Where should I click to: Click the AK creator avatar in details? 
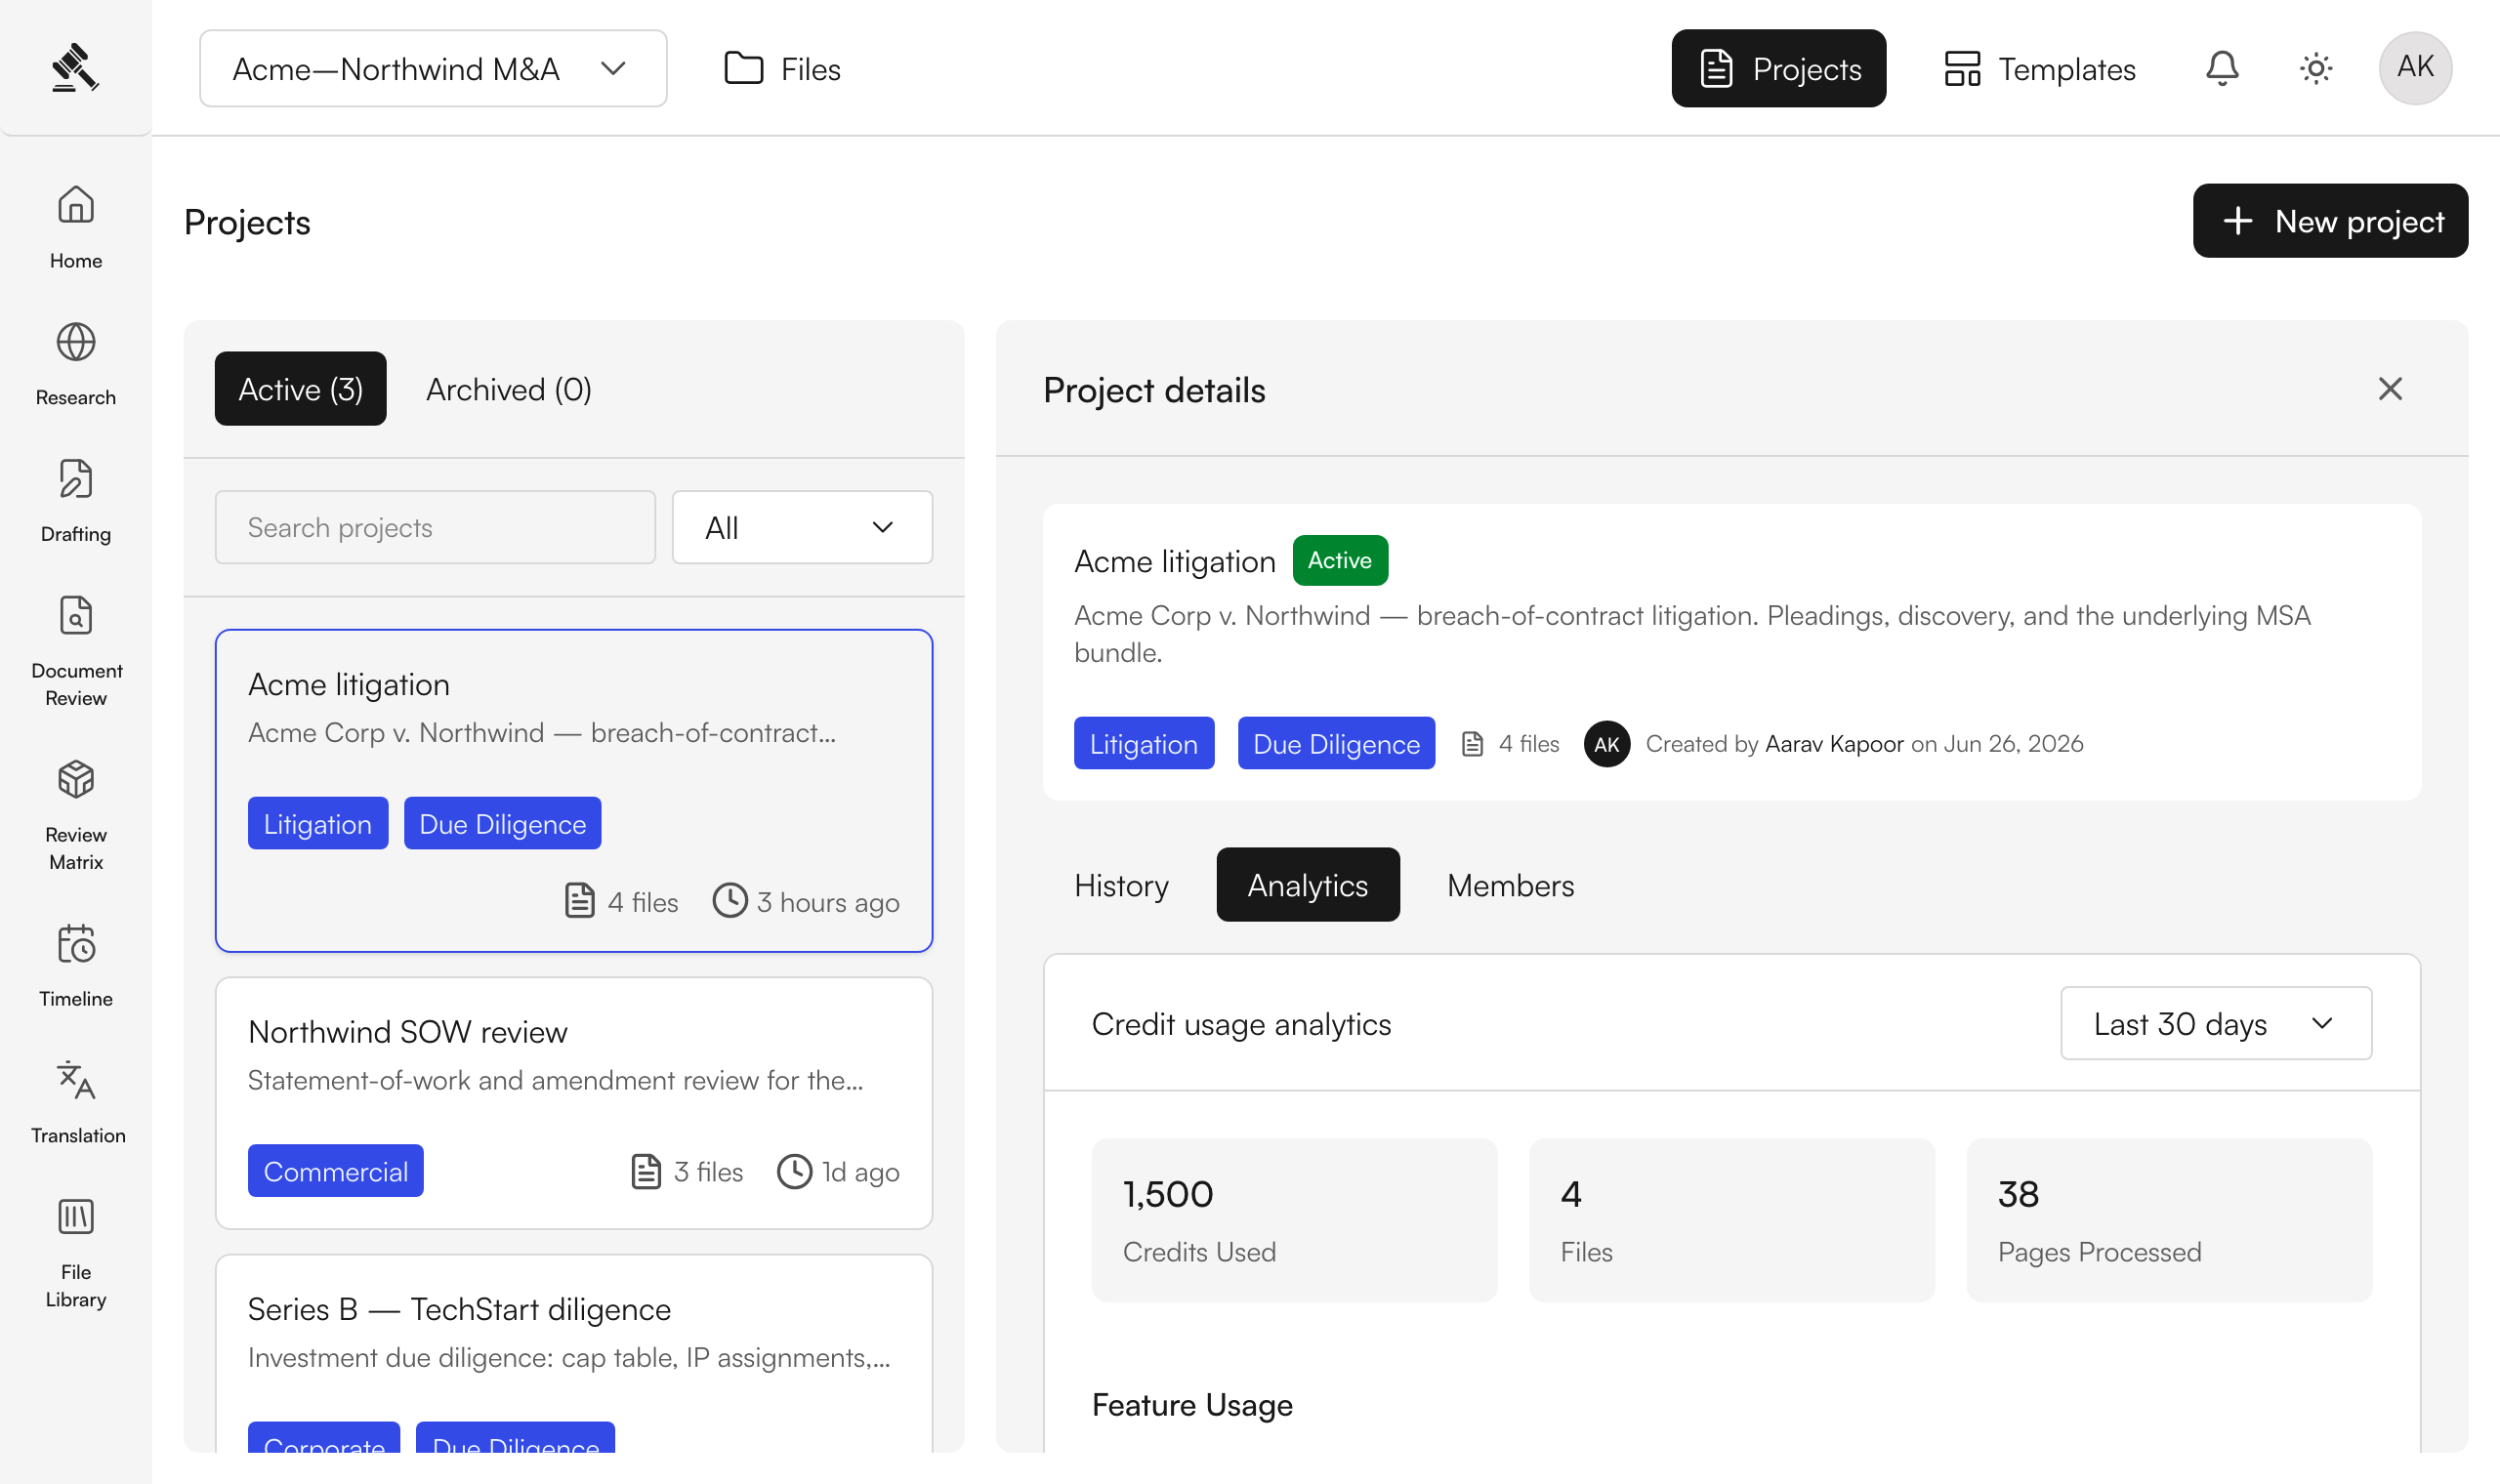click(1607, 744)
